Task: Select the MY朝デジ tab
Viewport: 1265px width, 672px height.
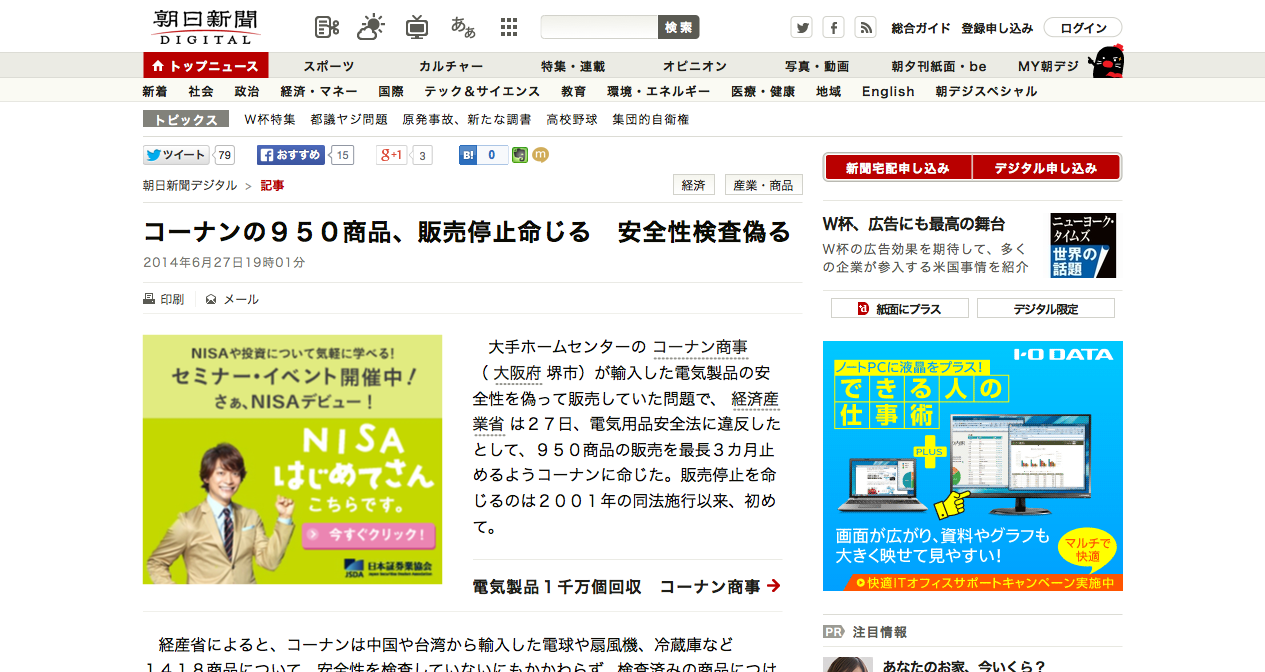Action: tap(1048, 66)
